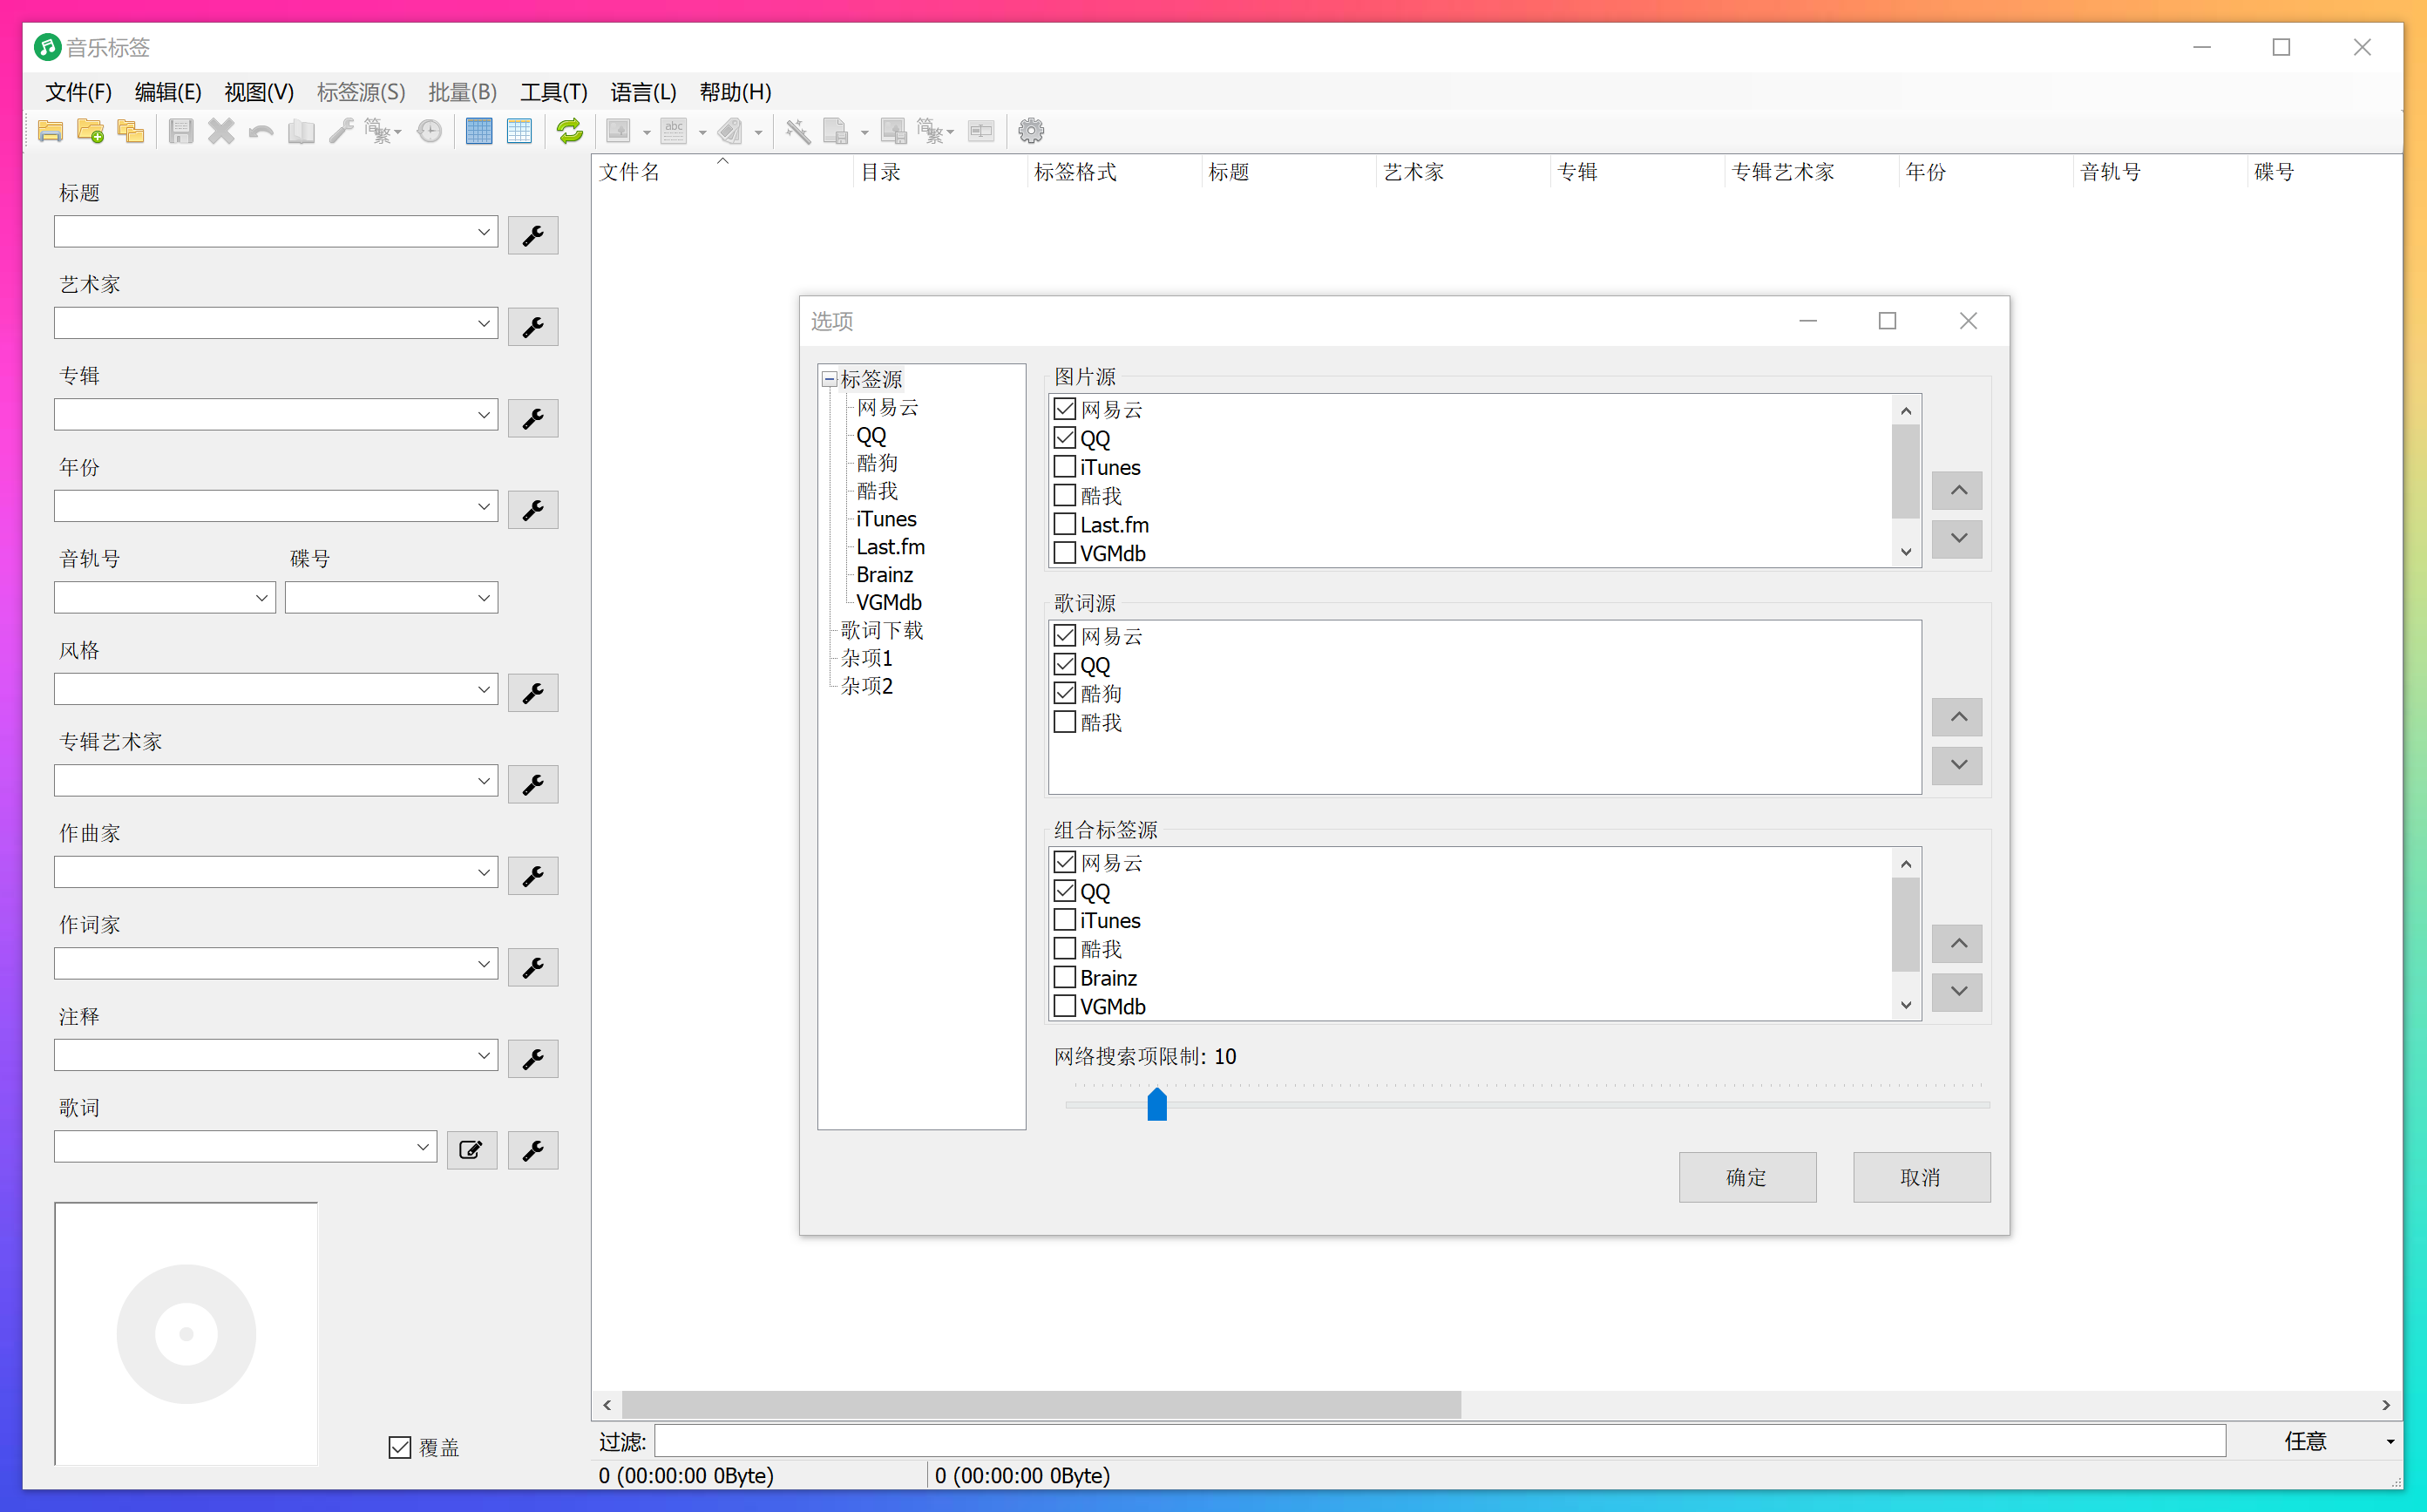Open settings via the gear toolbar icon

click(x=1030, y=131)
